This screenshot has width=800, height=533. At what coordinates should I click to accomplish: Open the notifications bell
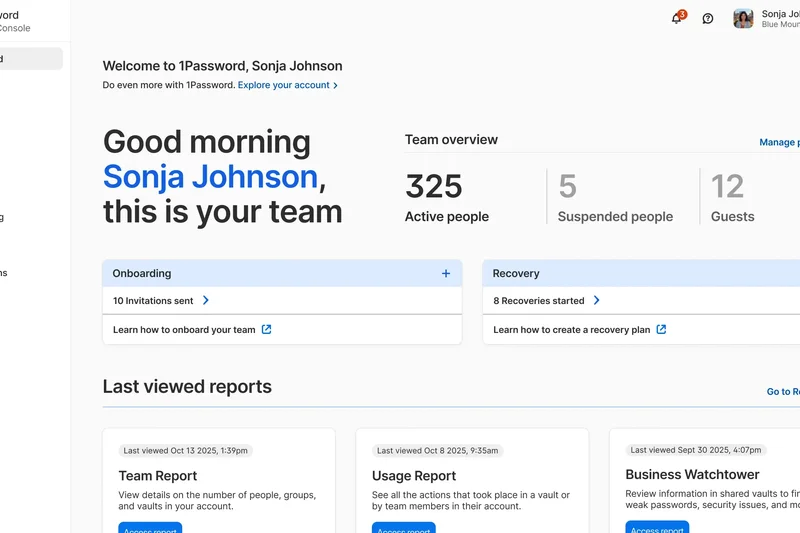click(x=677, y=18)
